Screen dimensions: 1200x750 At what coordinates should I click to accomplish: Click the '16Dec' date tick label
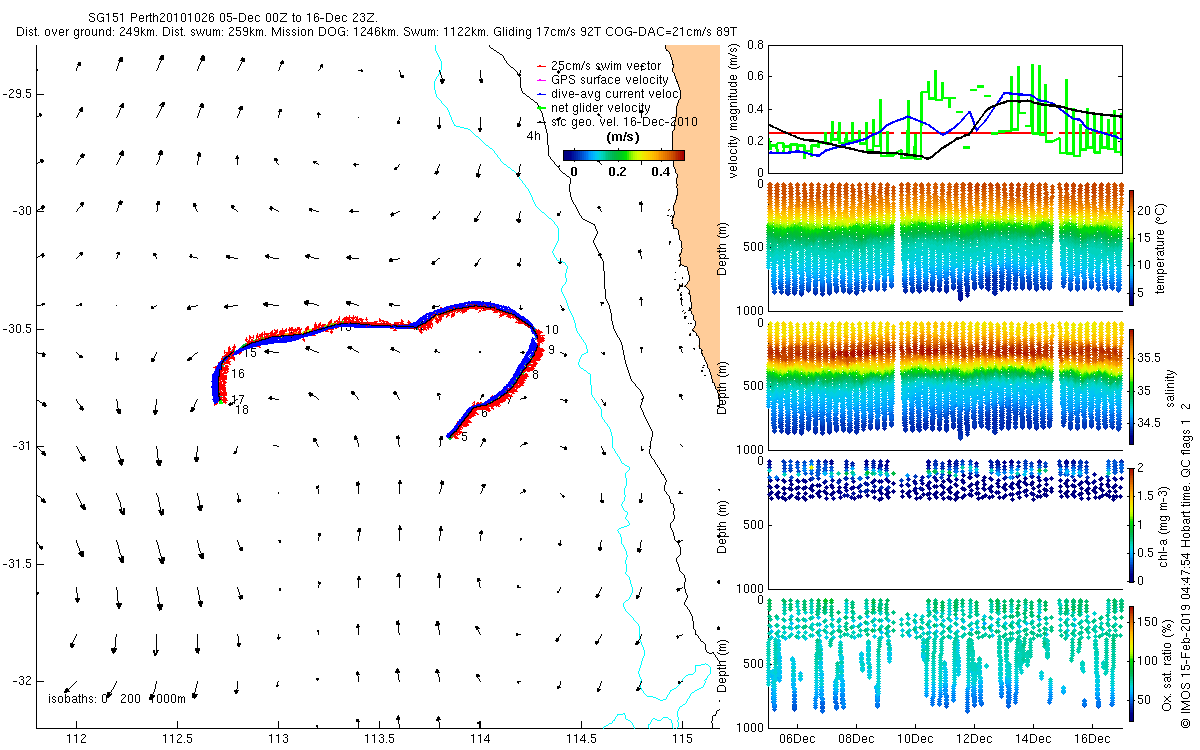click(x=1093, y=739)
